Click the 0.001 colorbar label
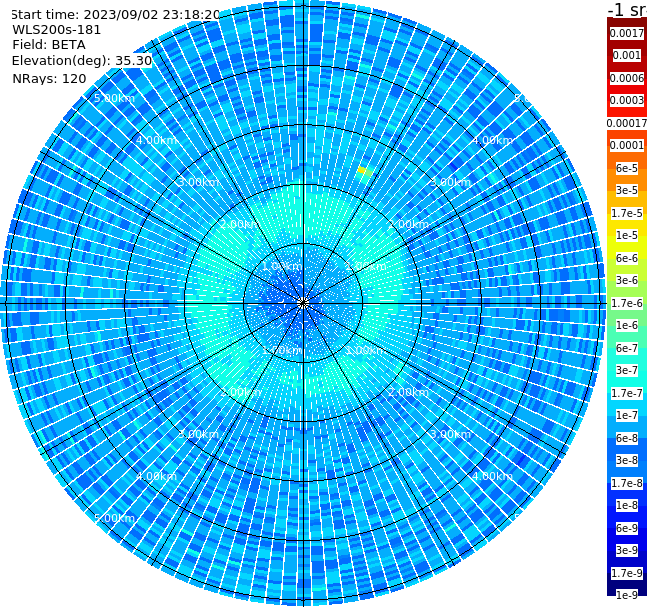 [627, 55]
